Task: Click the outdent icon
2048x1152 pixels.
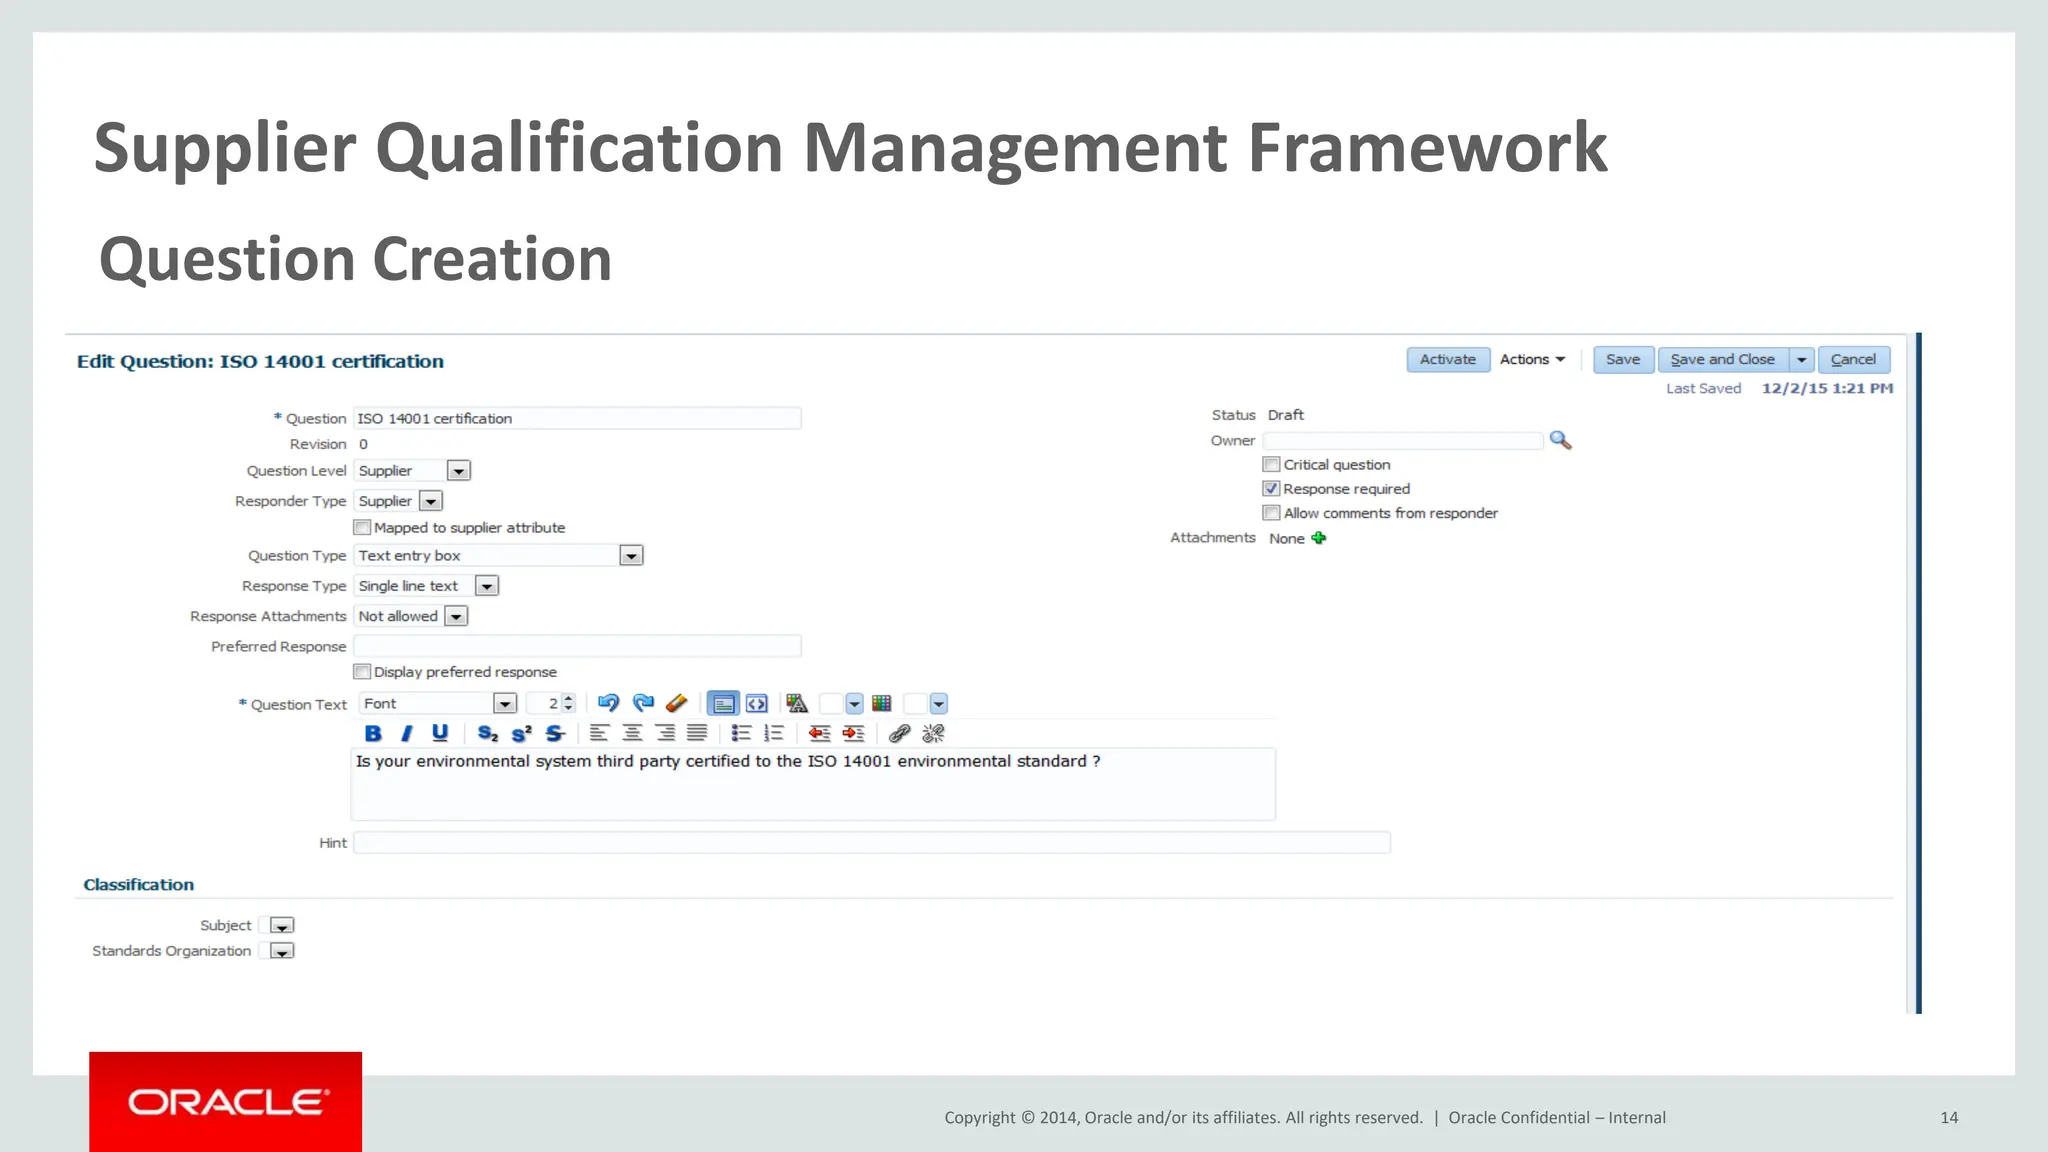Action: [x=820, y=733]
